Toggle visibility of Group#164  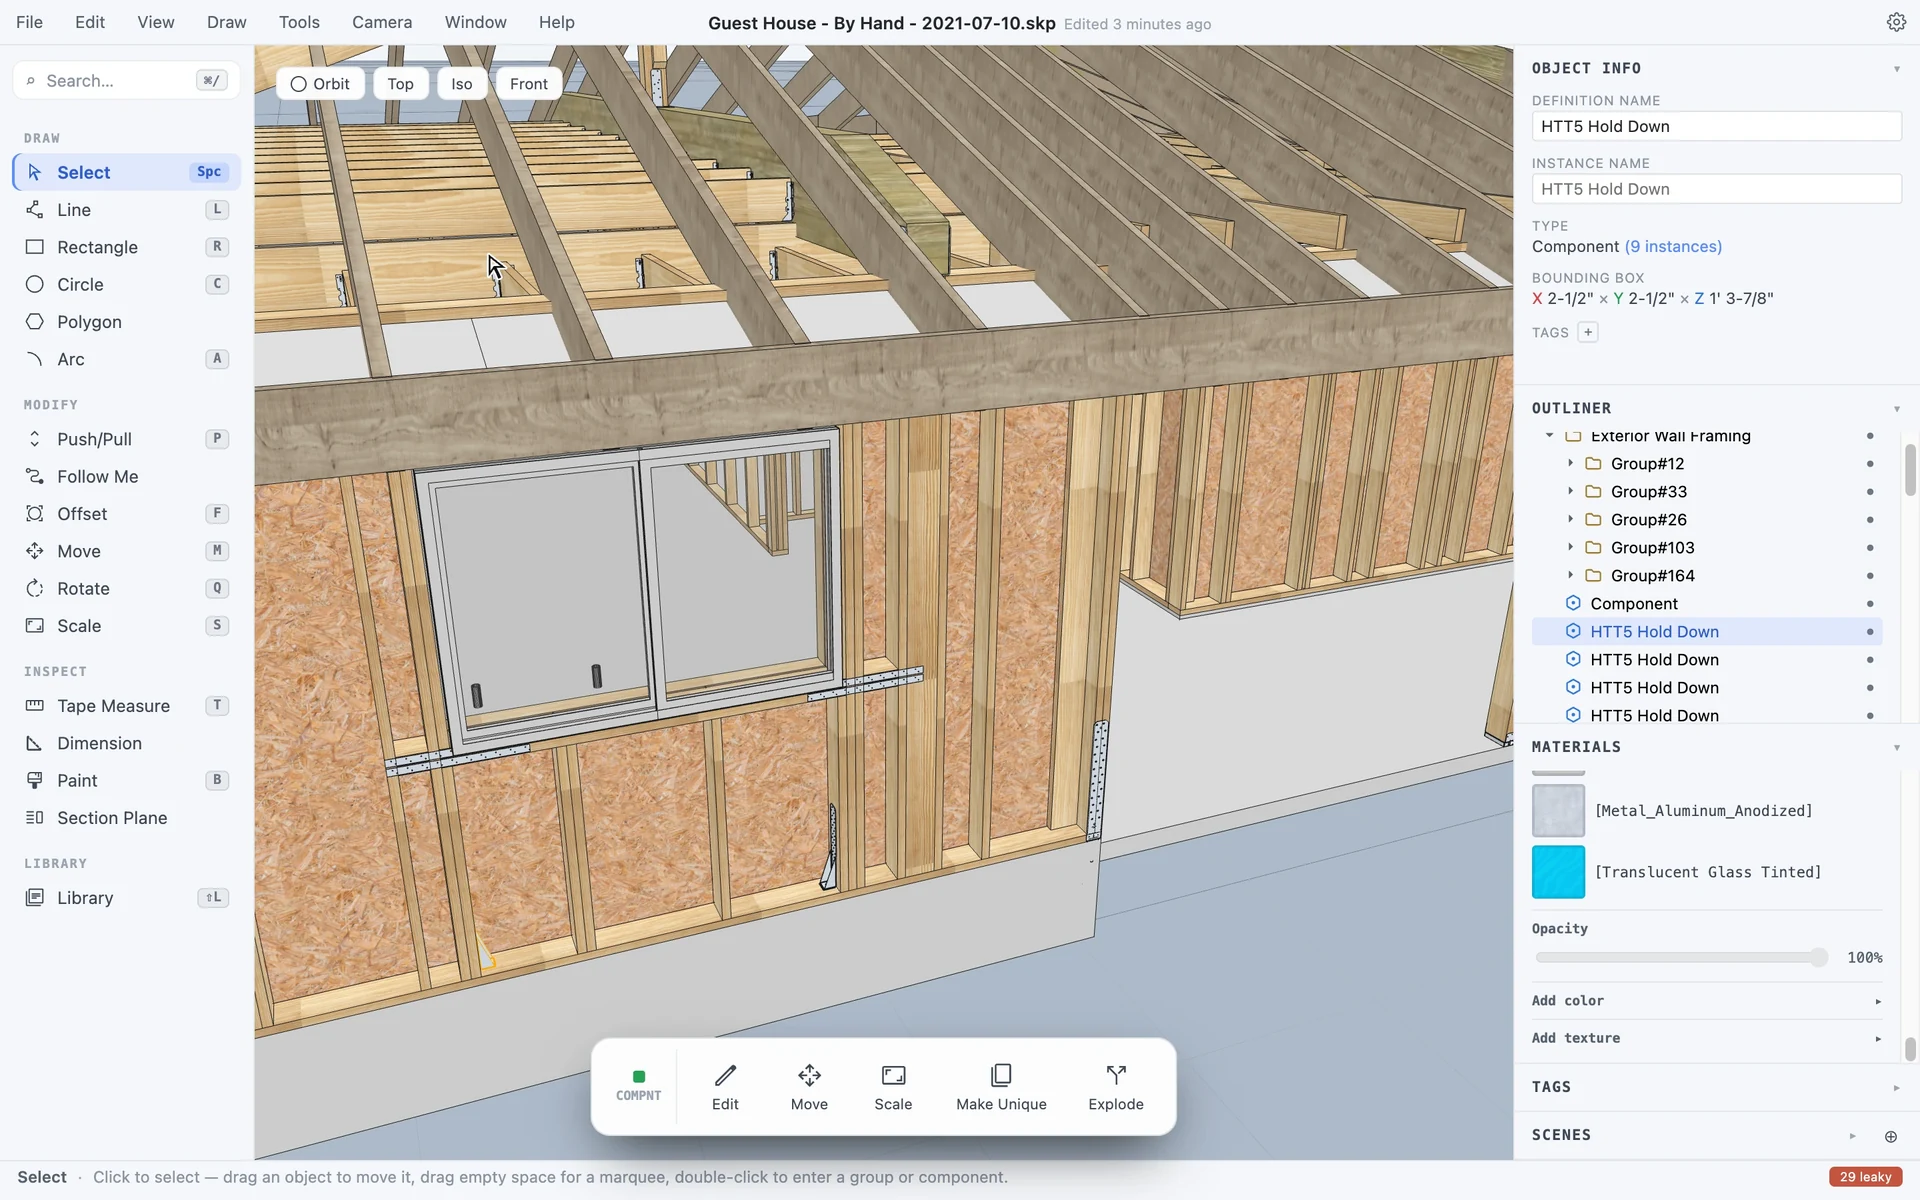[1870, 576]
